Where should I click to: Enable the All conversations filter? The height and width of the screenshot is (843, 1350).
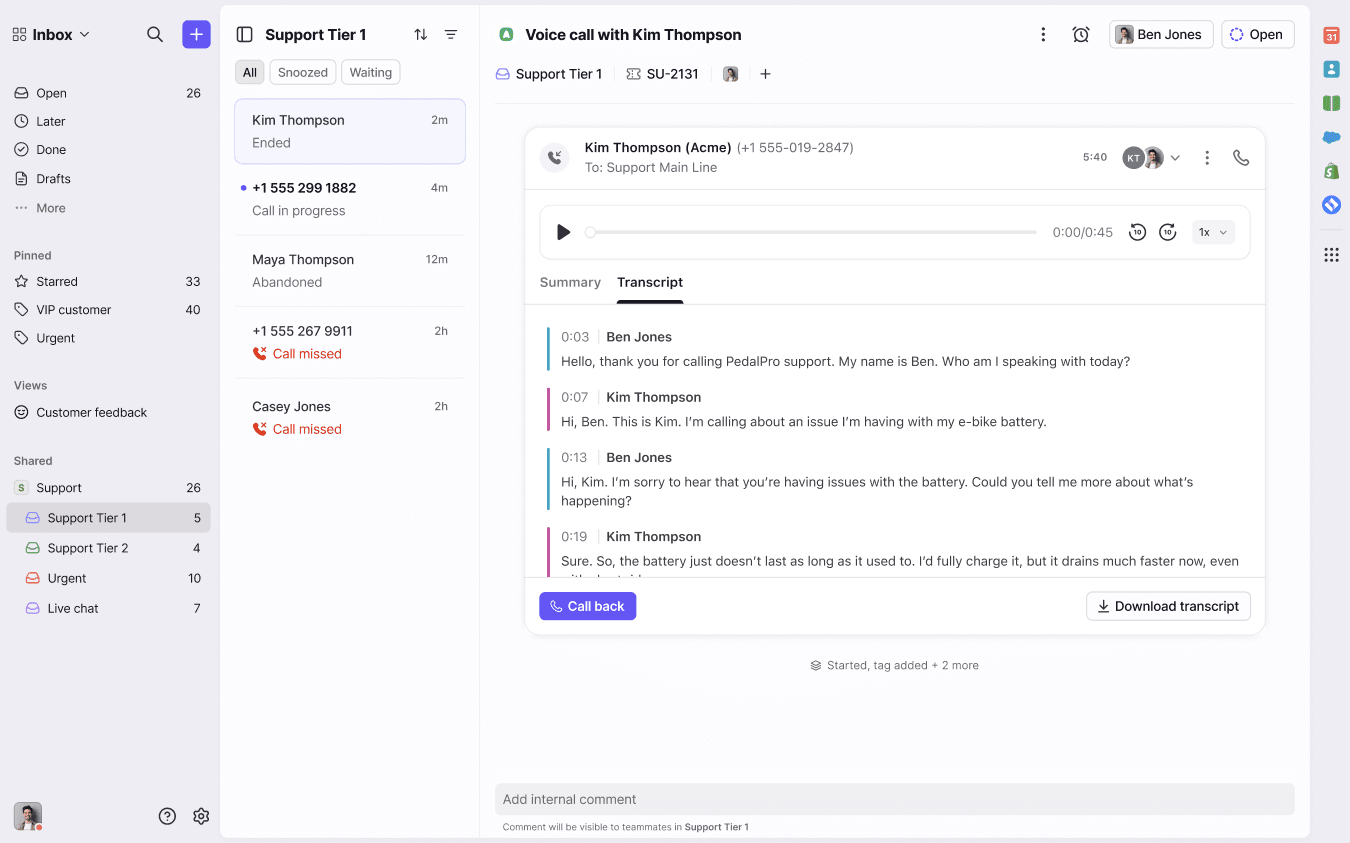(x=249, y=71)
